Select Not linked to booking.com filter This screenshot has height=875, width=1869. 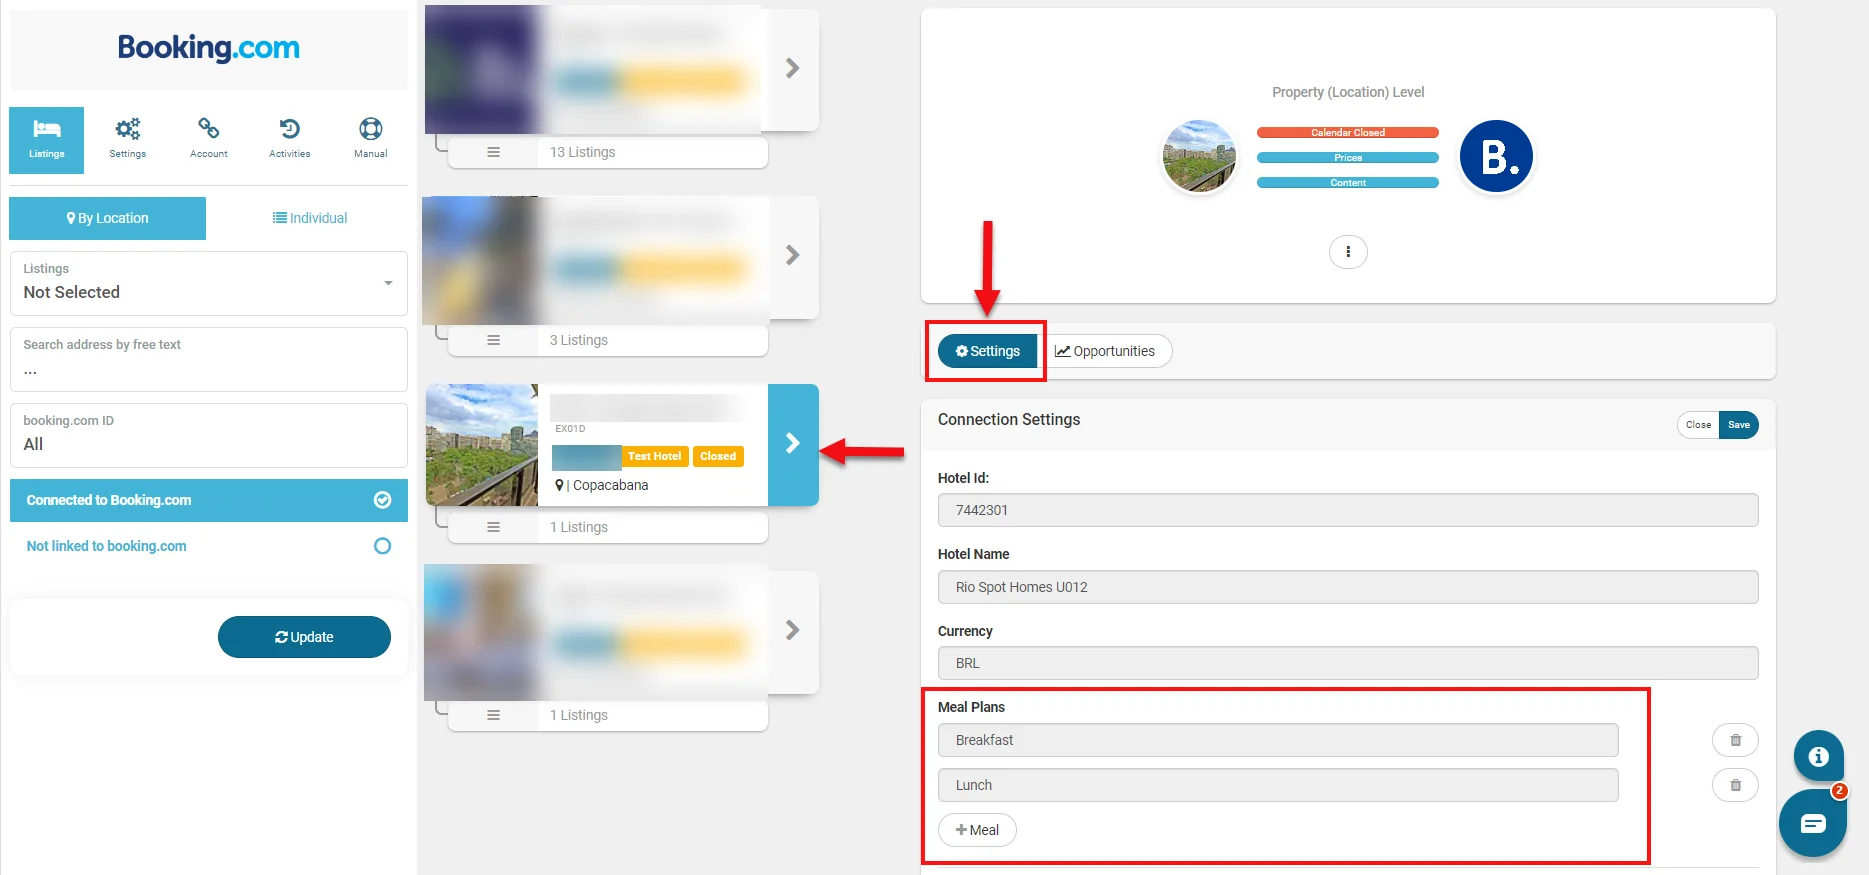click(x=209, y=546)
